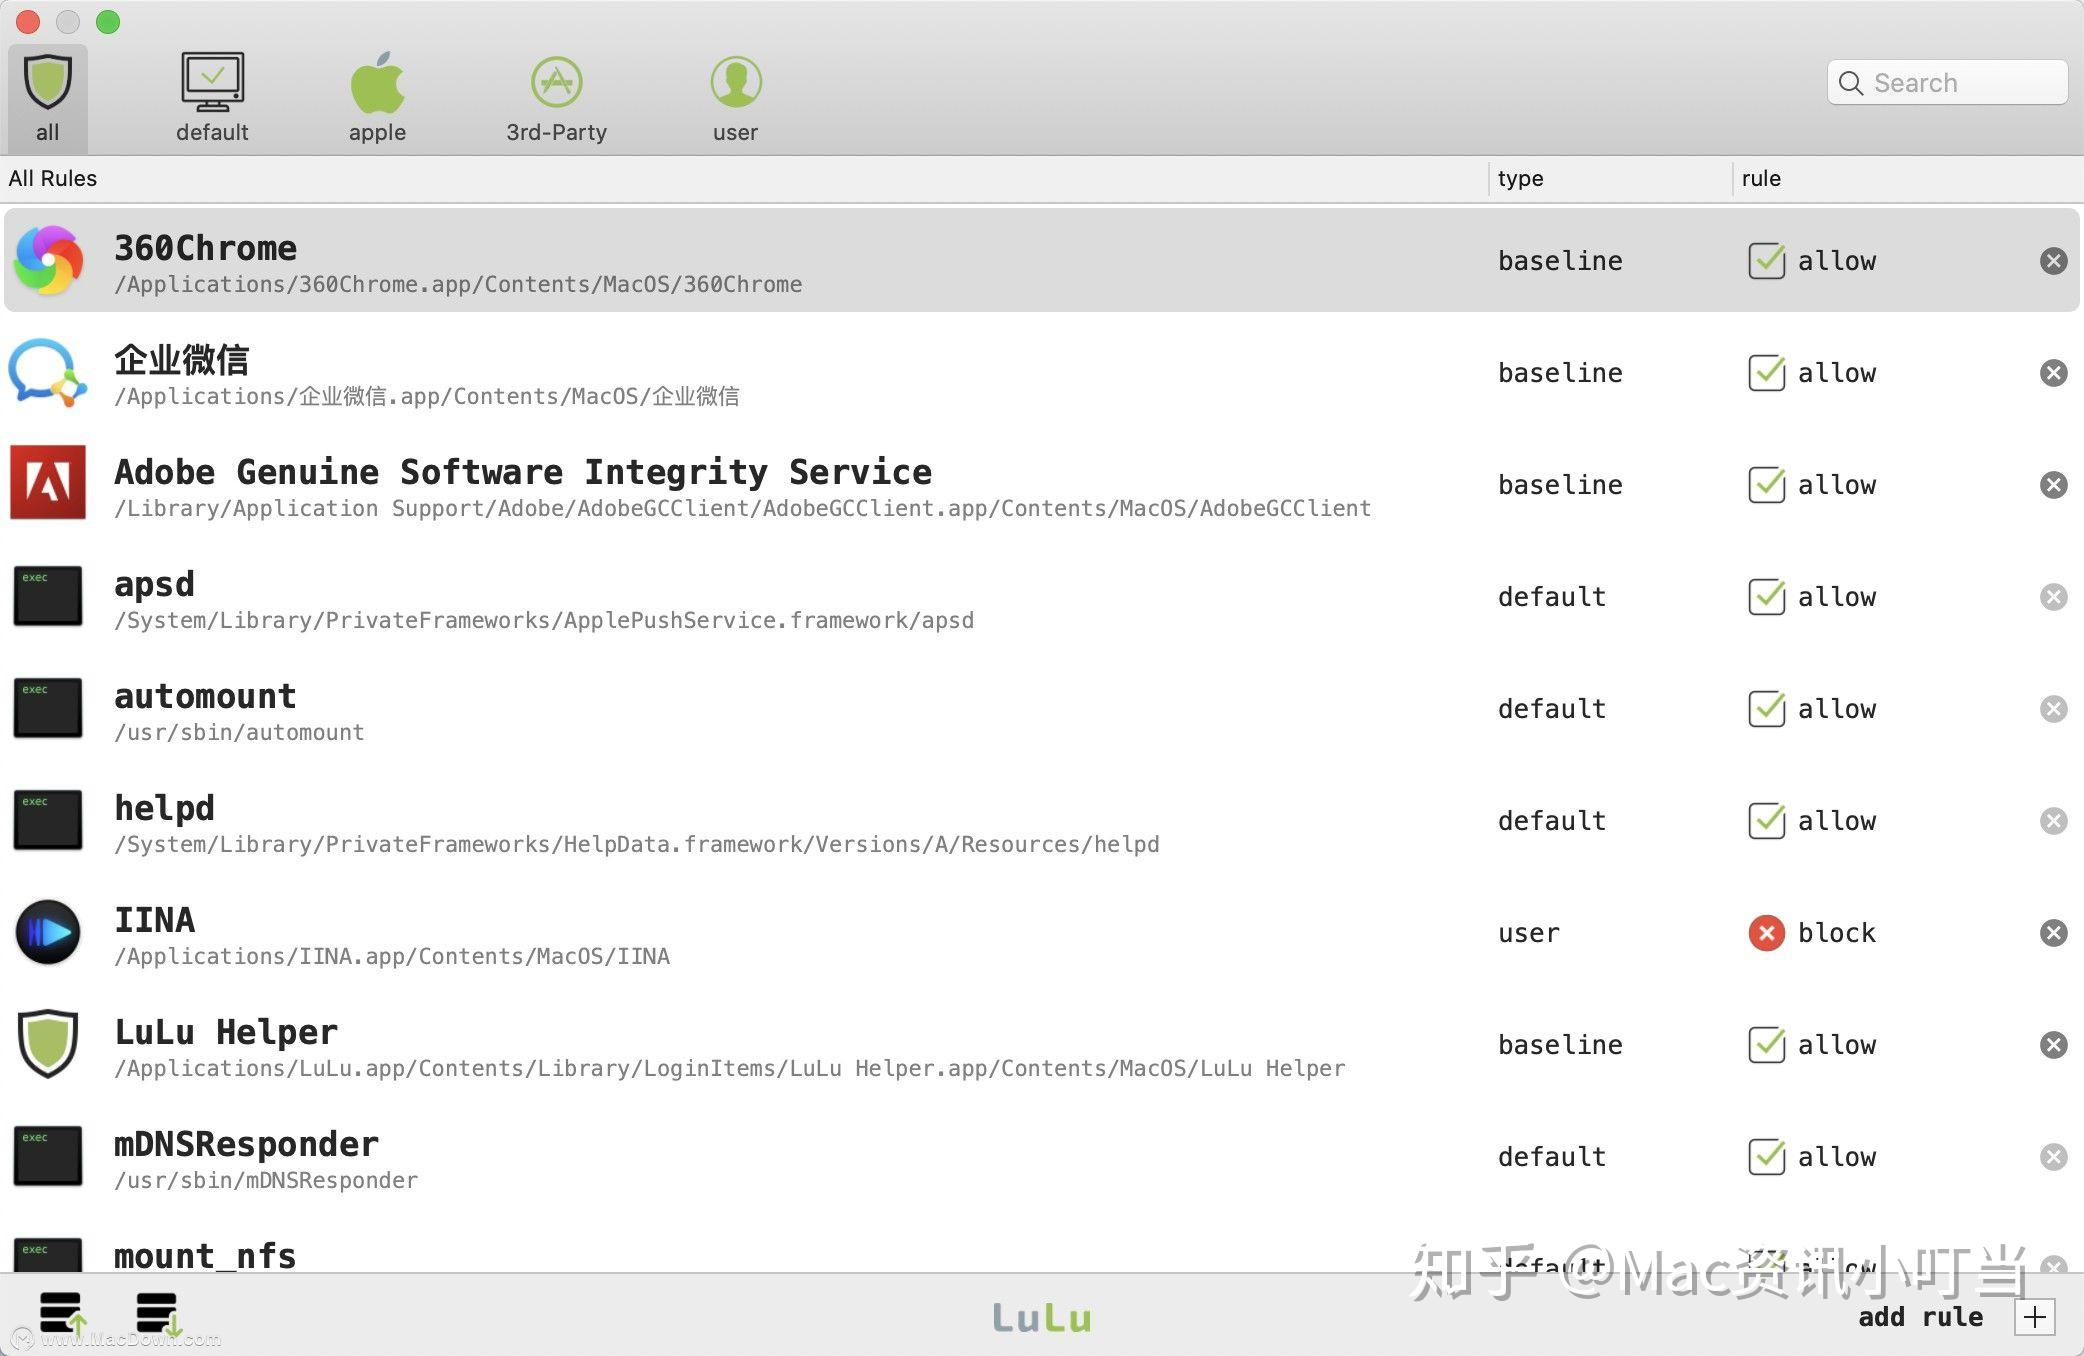This screenshot has height=1356, width=2084.
Task: Delete the 企业微信 rule using its X button
Action: pyautogui.click(x=2053, y=372)
